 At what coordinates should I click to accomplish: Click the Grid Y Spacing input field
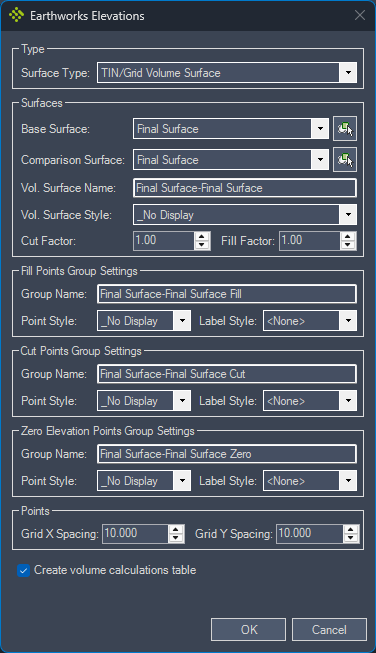click(x=309, y=533)
